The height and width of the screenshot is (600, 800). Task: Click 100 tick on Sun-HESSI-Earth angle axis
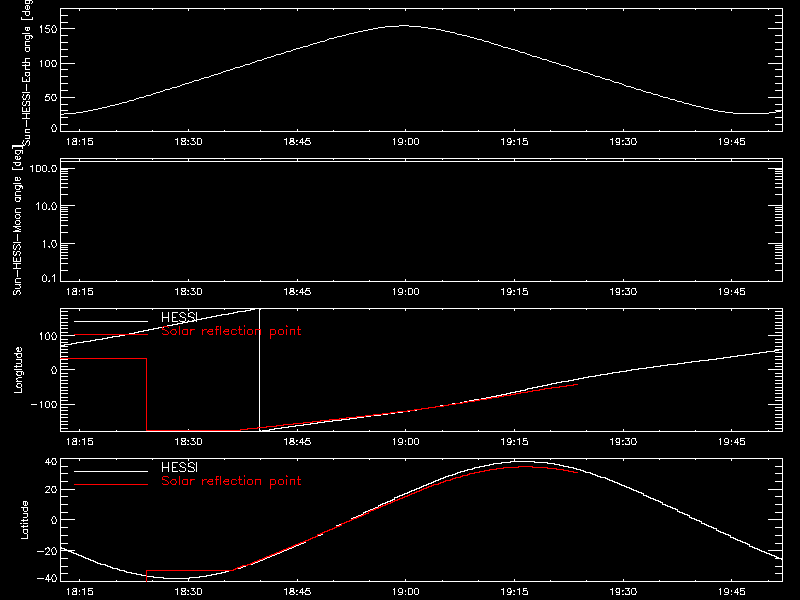(49, 63)
